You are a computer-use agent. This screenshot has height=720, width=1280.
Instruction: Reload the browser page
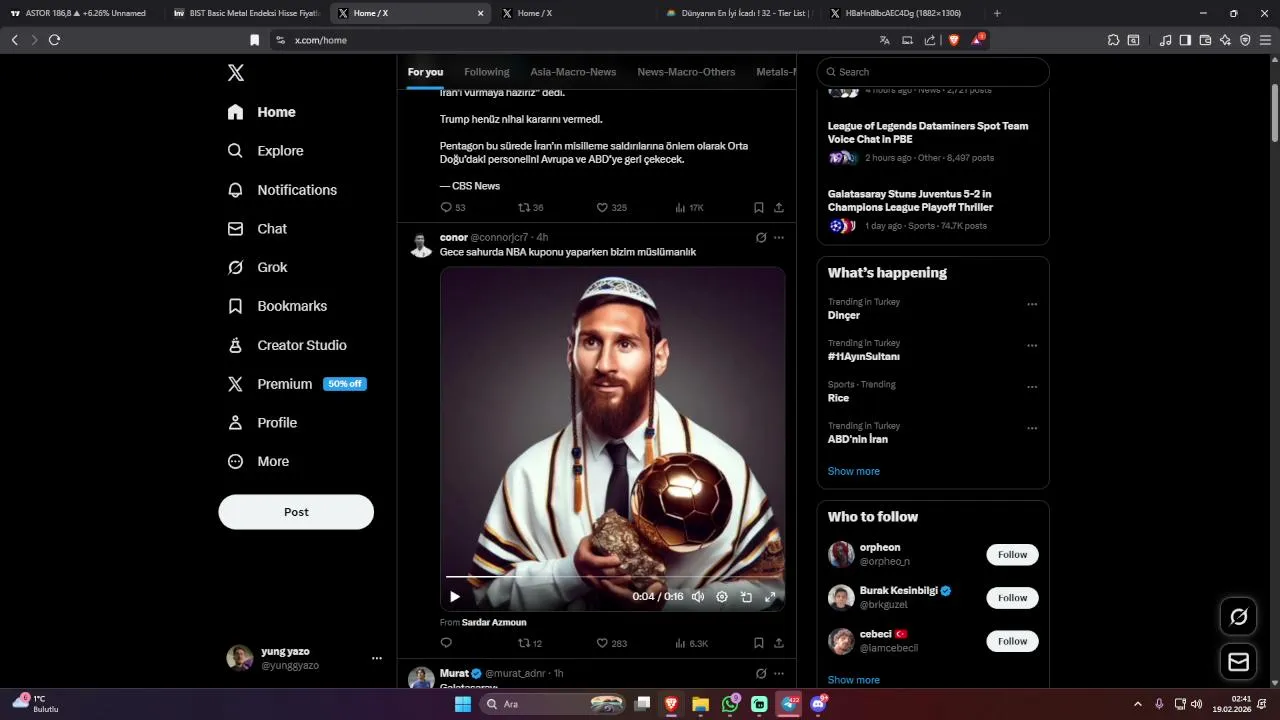coord(54,40)
